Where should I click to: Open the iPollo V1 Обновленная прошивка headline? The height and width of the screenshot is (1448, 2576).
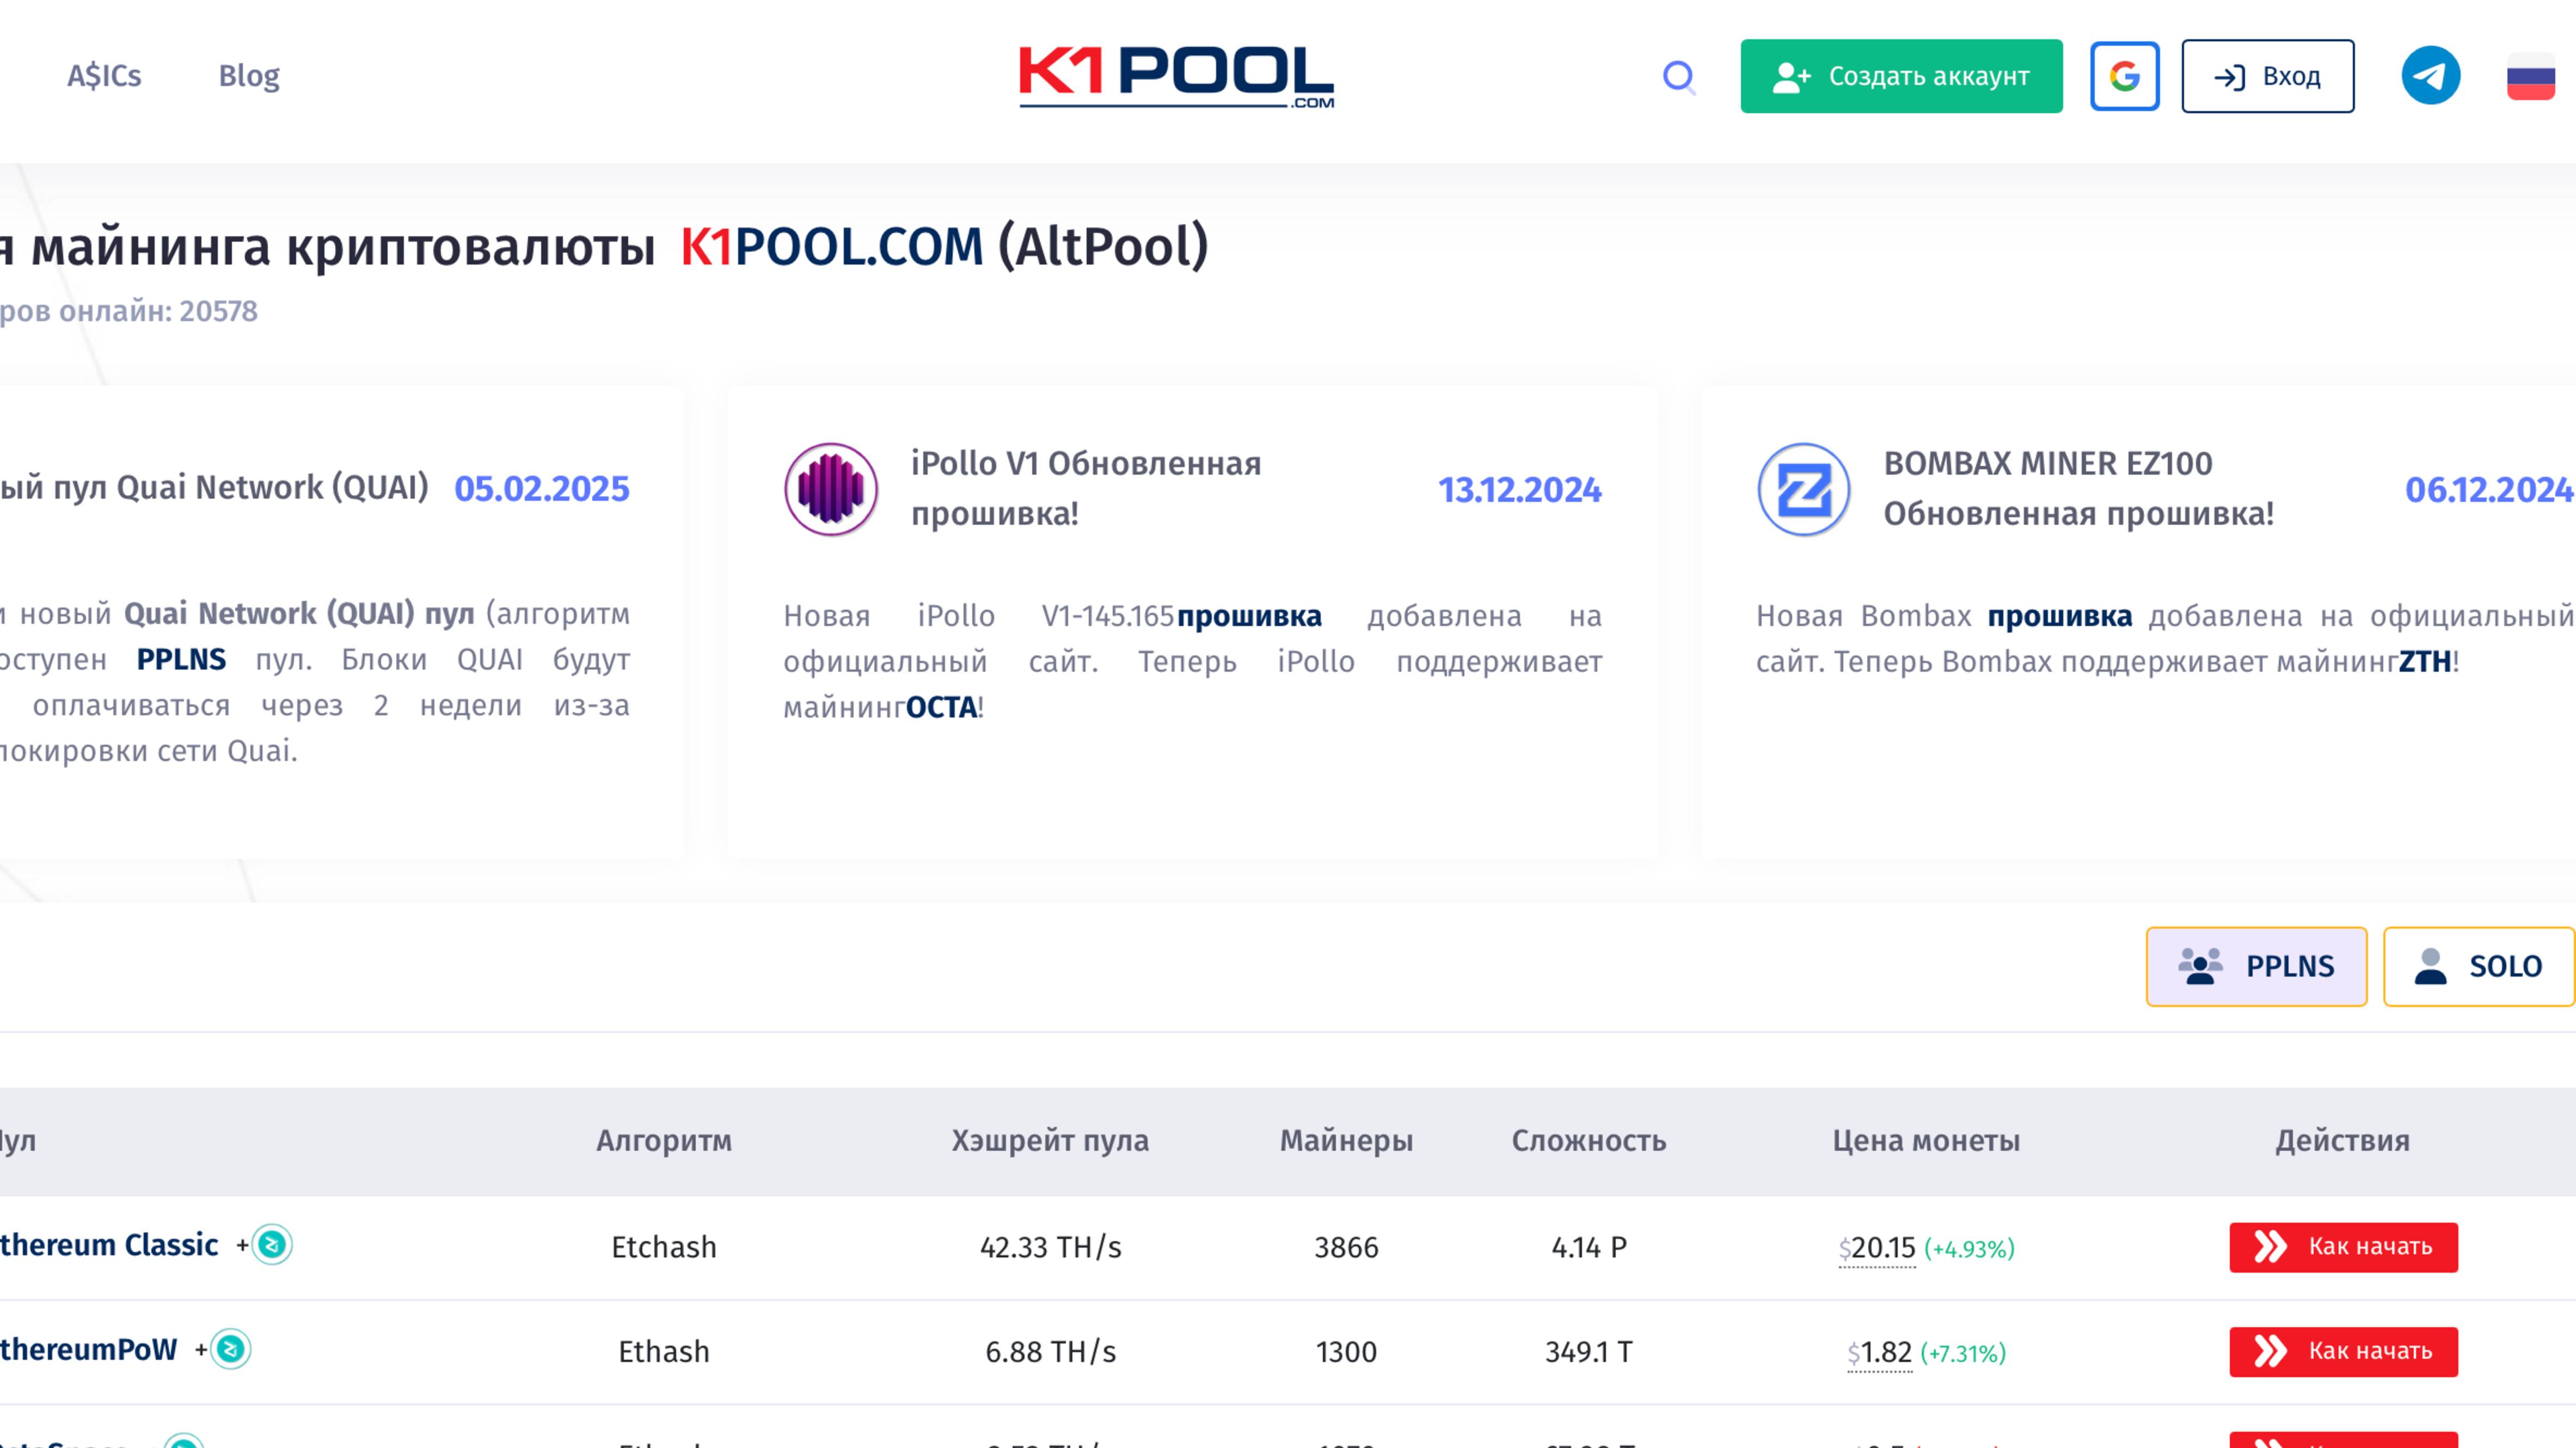1086,488
